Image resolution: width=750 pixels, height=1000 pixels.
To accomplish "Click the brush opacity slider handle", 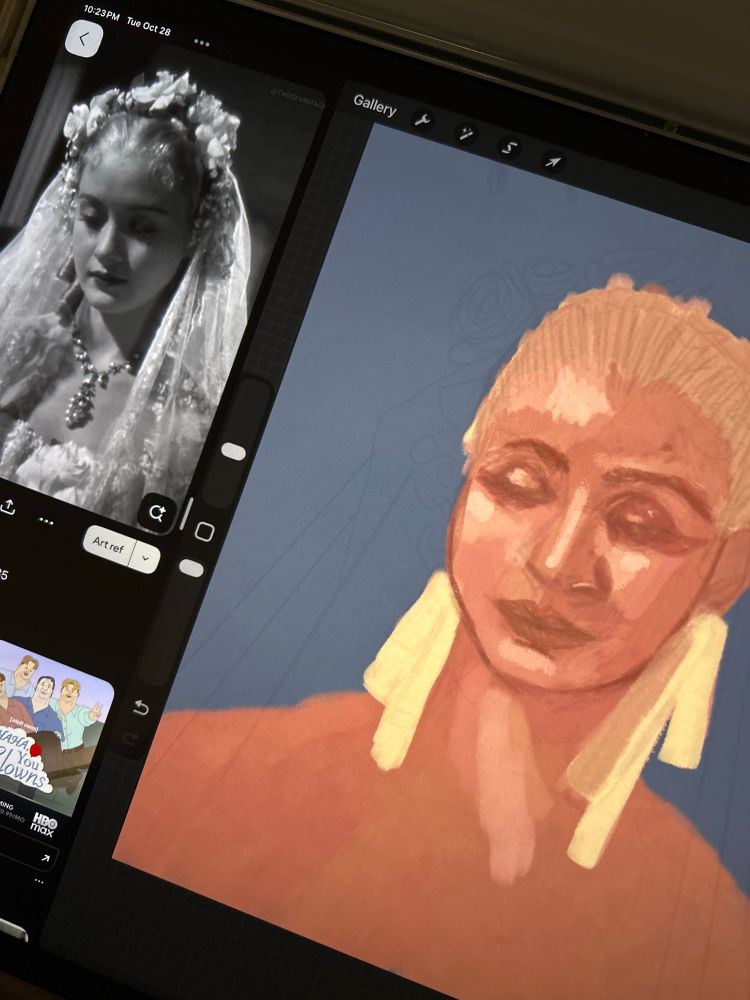I will [191, 568].
